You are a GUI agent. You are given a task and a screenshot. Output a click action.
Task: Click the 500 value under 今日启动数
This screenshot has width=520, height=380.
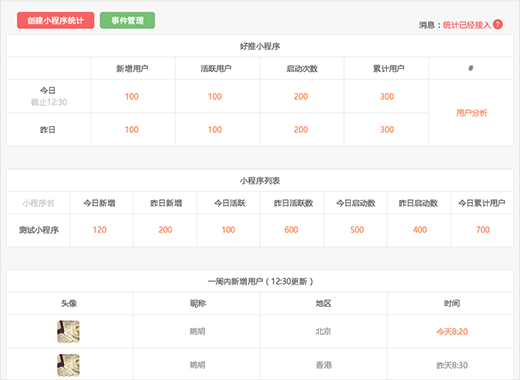tap(357, 230)
